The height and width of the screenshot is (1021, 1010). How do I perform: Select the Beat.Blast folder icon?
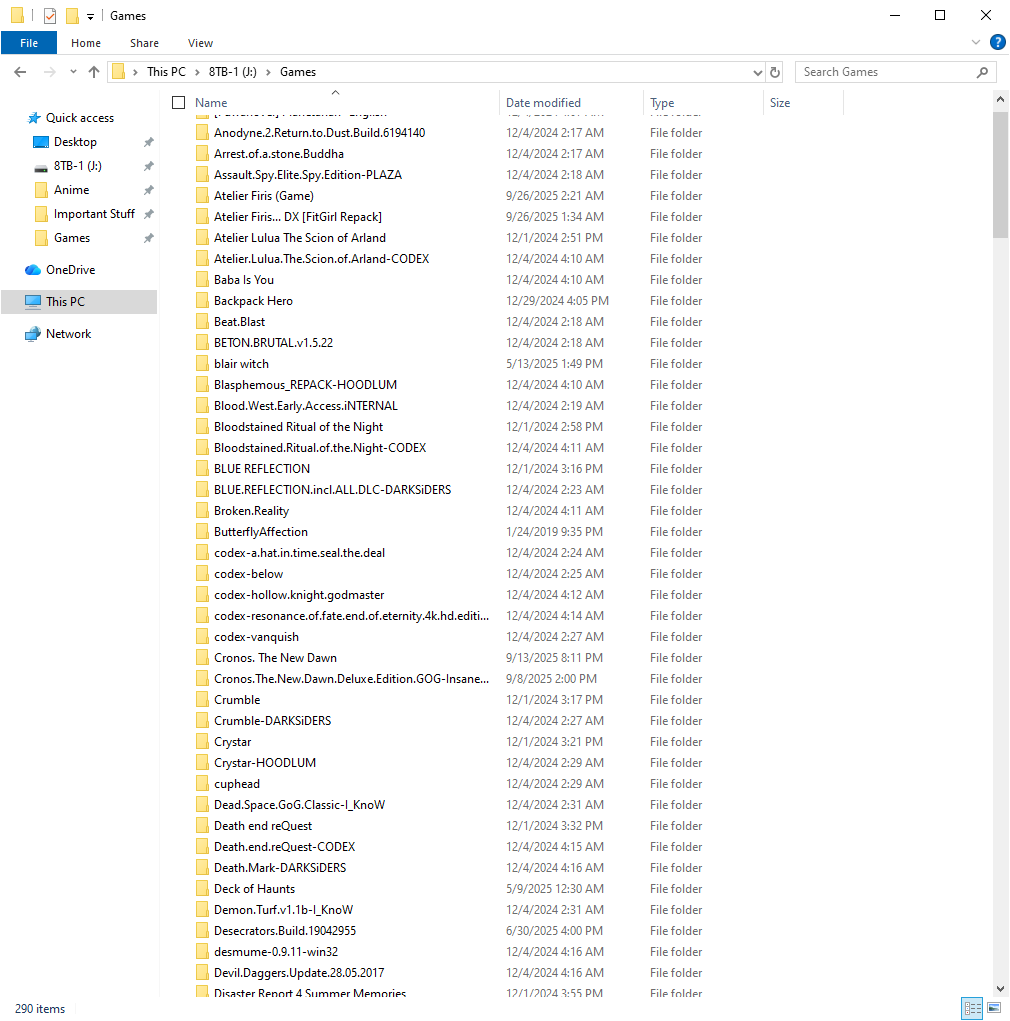(203, 322)
